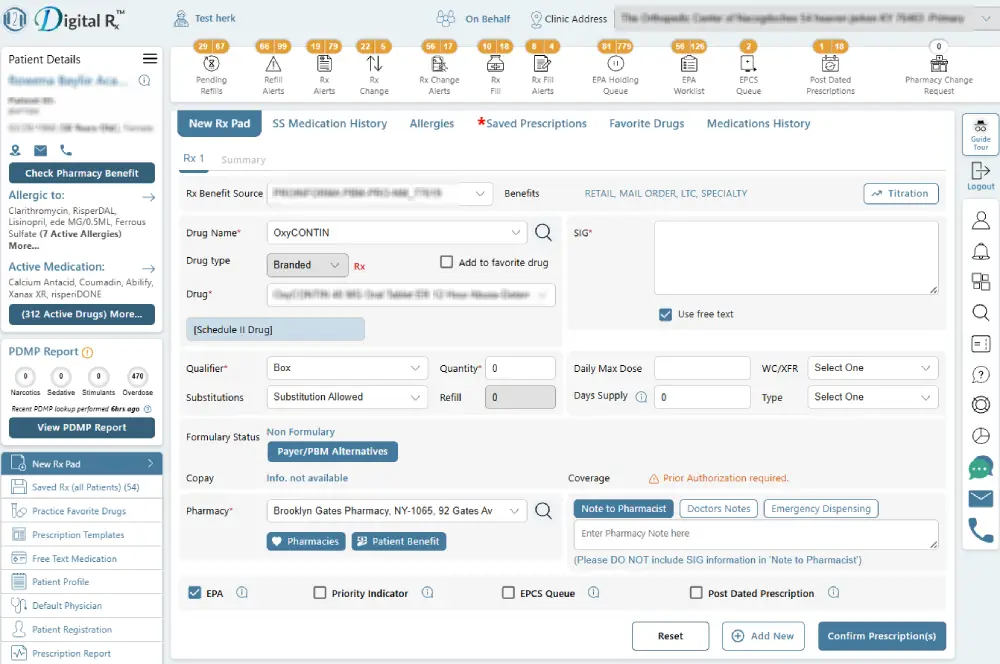This screenshot has width=1000, height=664.
Task: Open Patient Details hamburger menu
Action: point(150,59)
